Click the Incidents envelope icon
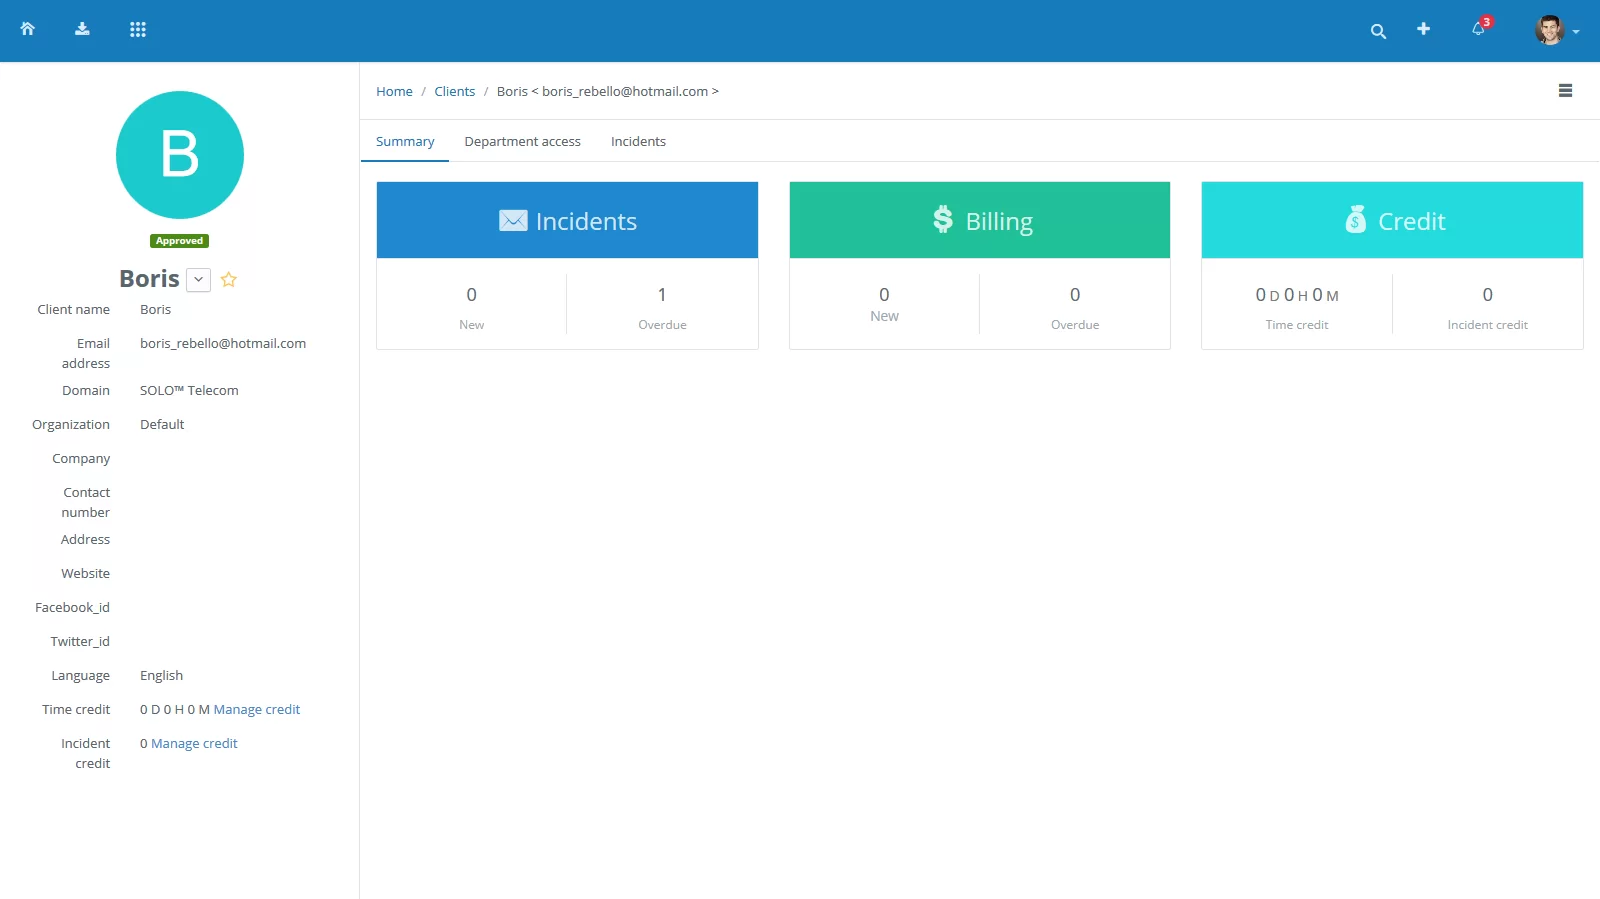This screenshot has width=1600, height=899. [513, 221]
